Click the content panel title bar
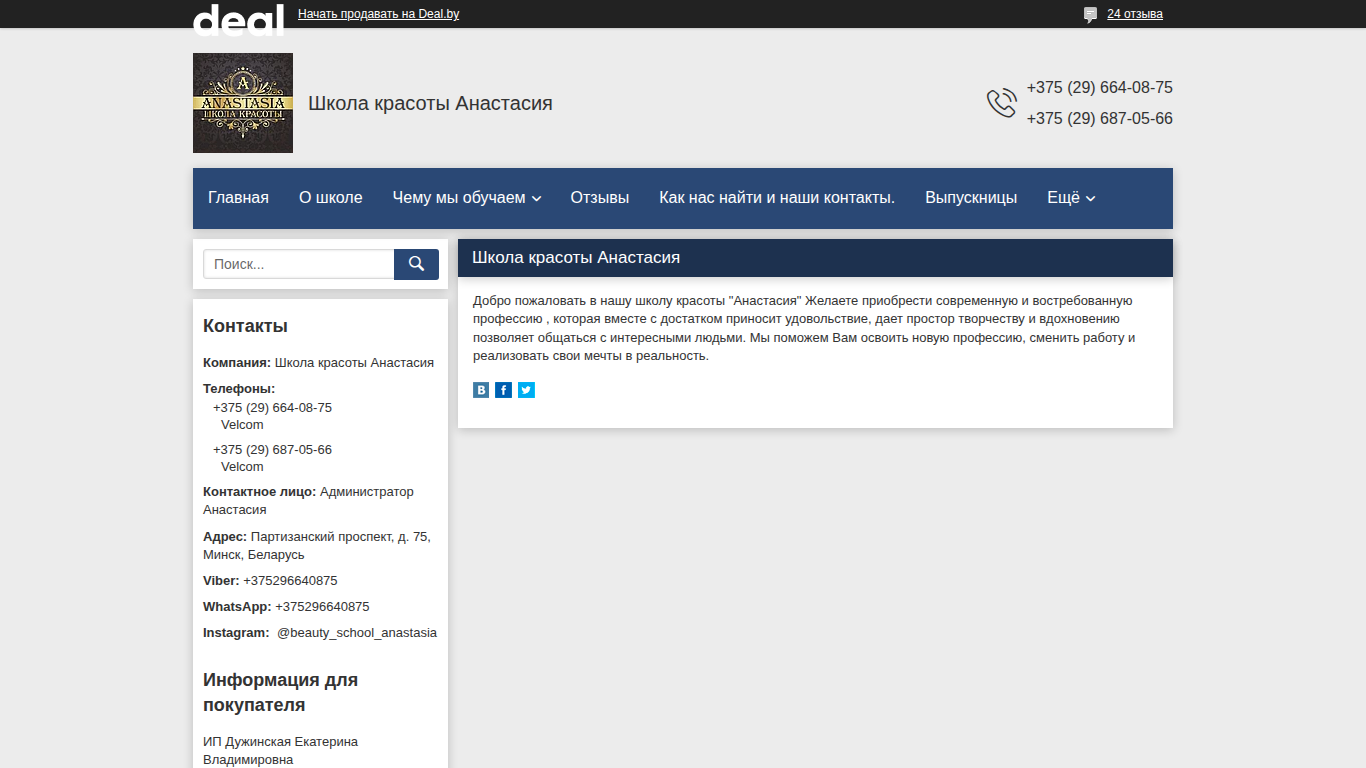The height and width of the screenshot is (768, 1366). point(815,258)
